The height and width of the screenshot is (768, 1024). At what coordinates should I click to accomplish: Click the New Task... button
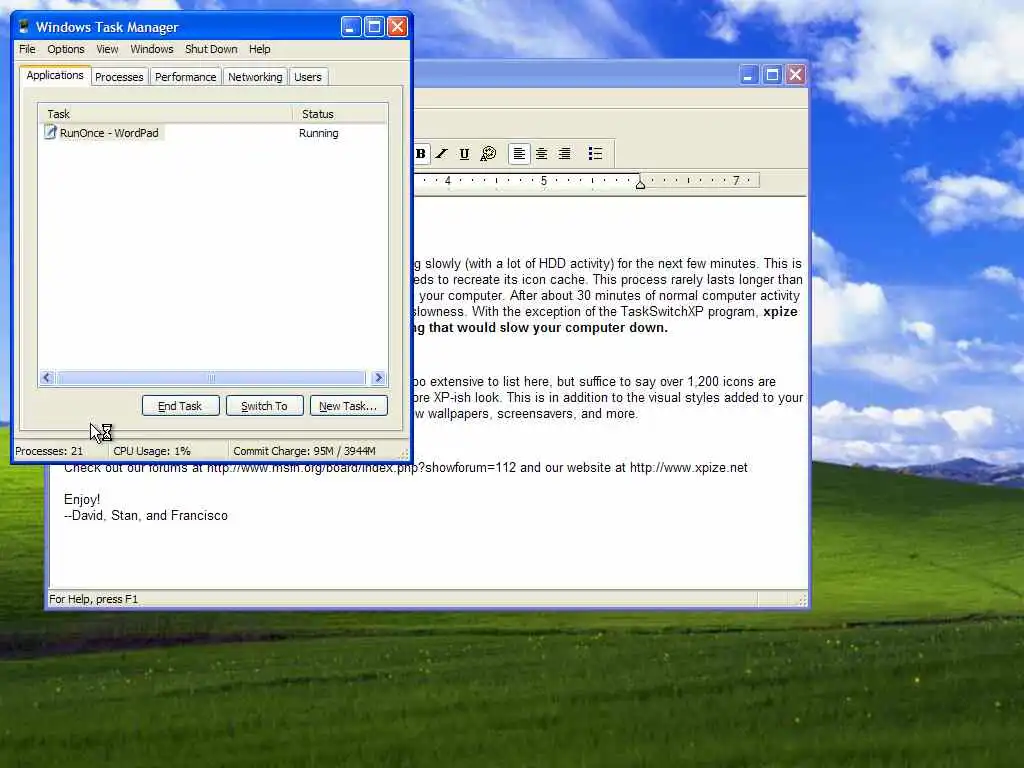pyautogui.click(x=348, y=406)
